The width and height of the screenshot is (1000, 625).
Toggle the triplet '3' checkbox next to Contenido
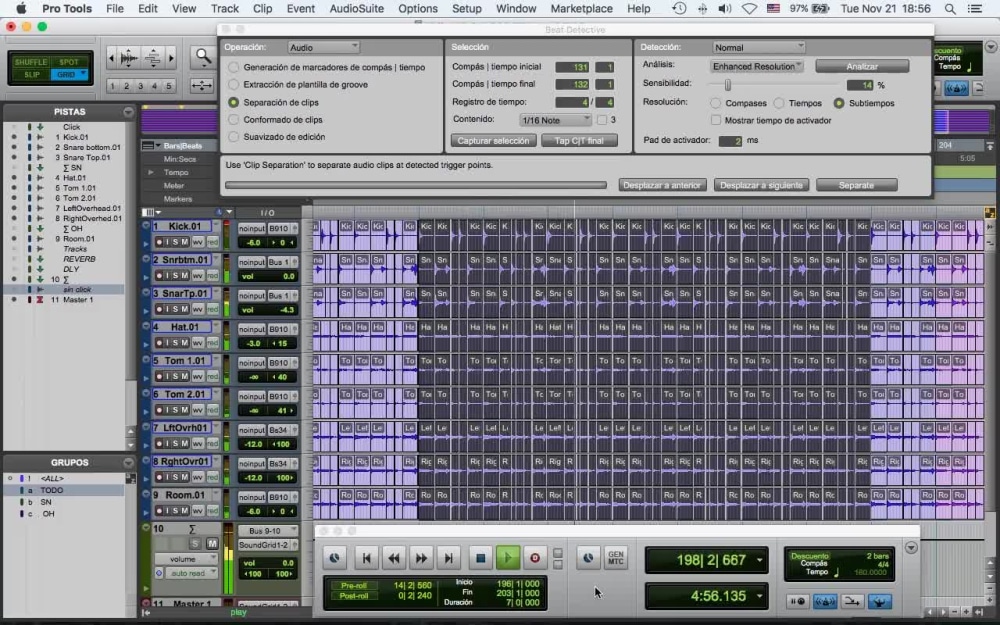pos(602,119)
